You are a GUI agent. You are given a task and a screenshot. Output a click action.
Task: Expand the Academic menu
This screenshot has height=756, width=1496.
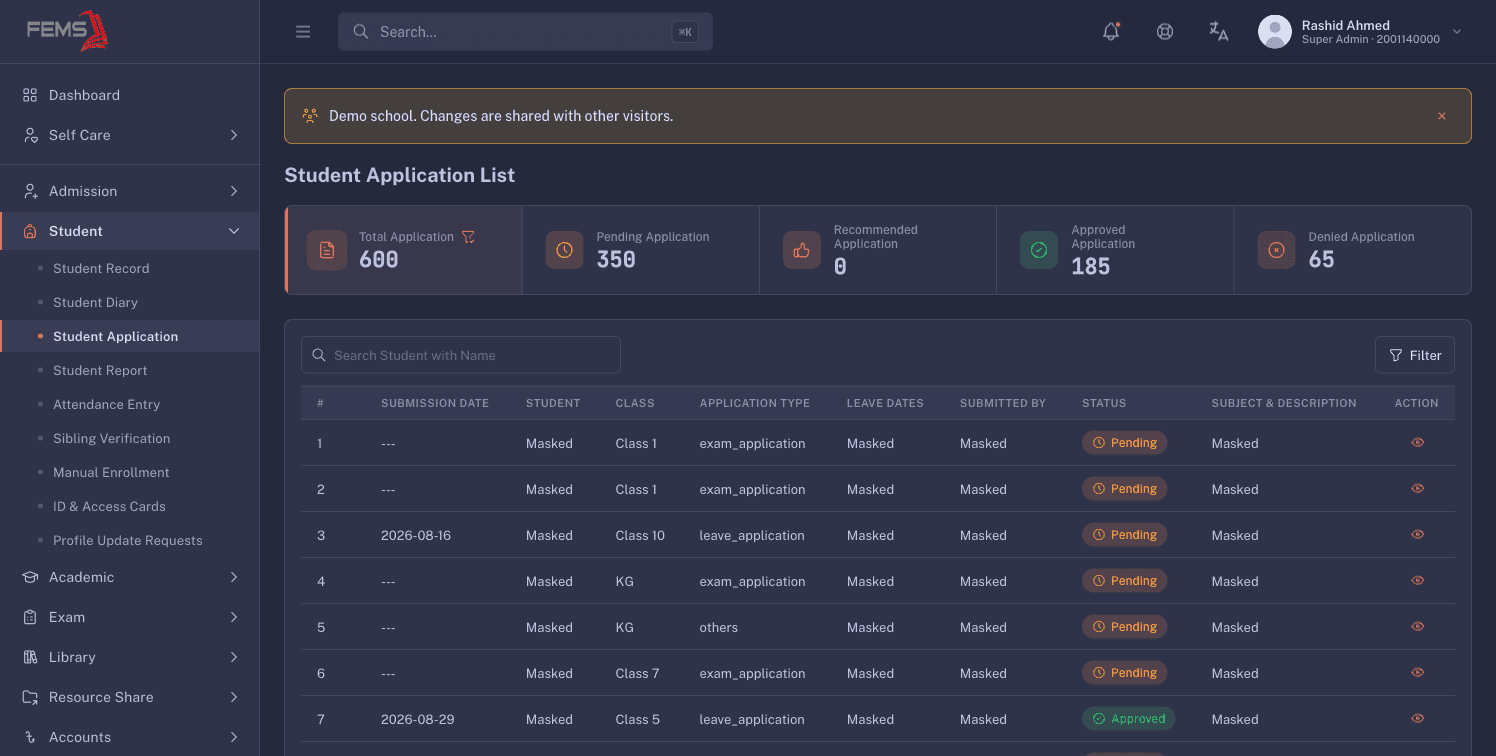coord(130,577)
